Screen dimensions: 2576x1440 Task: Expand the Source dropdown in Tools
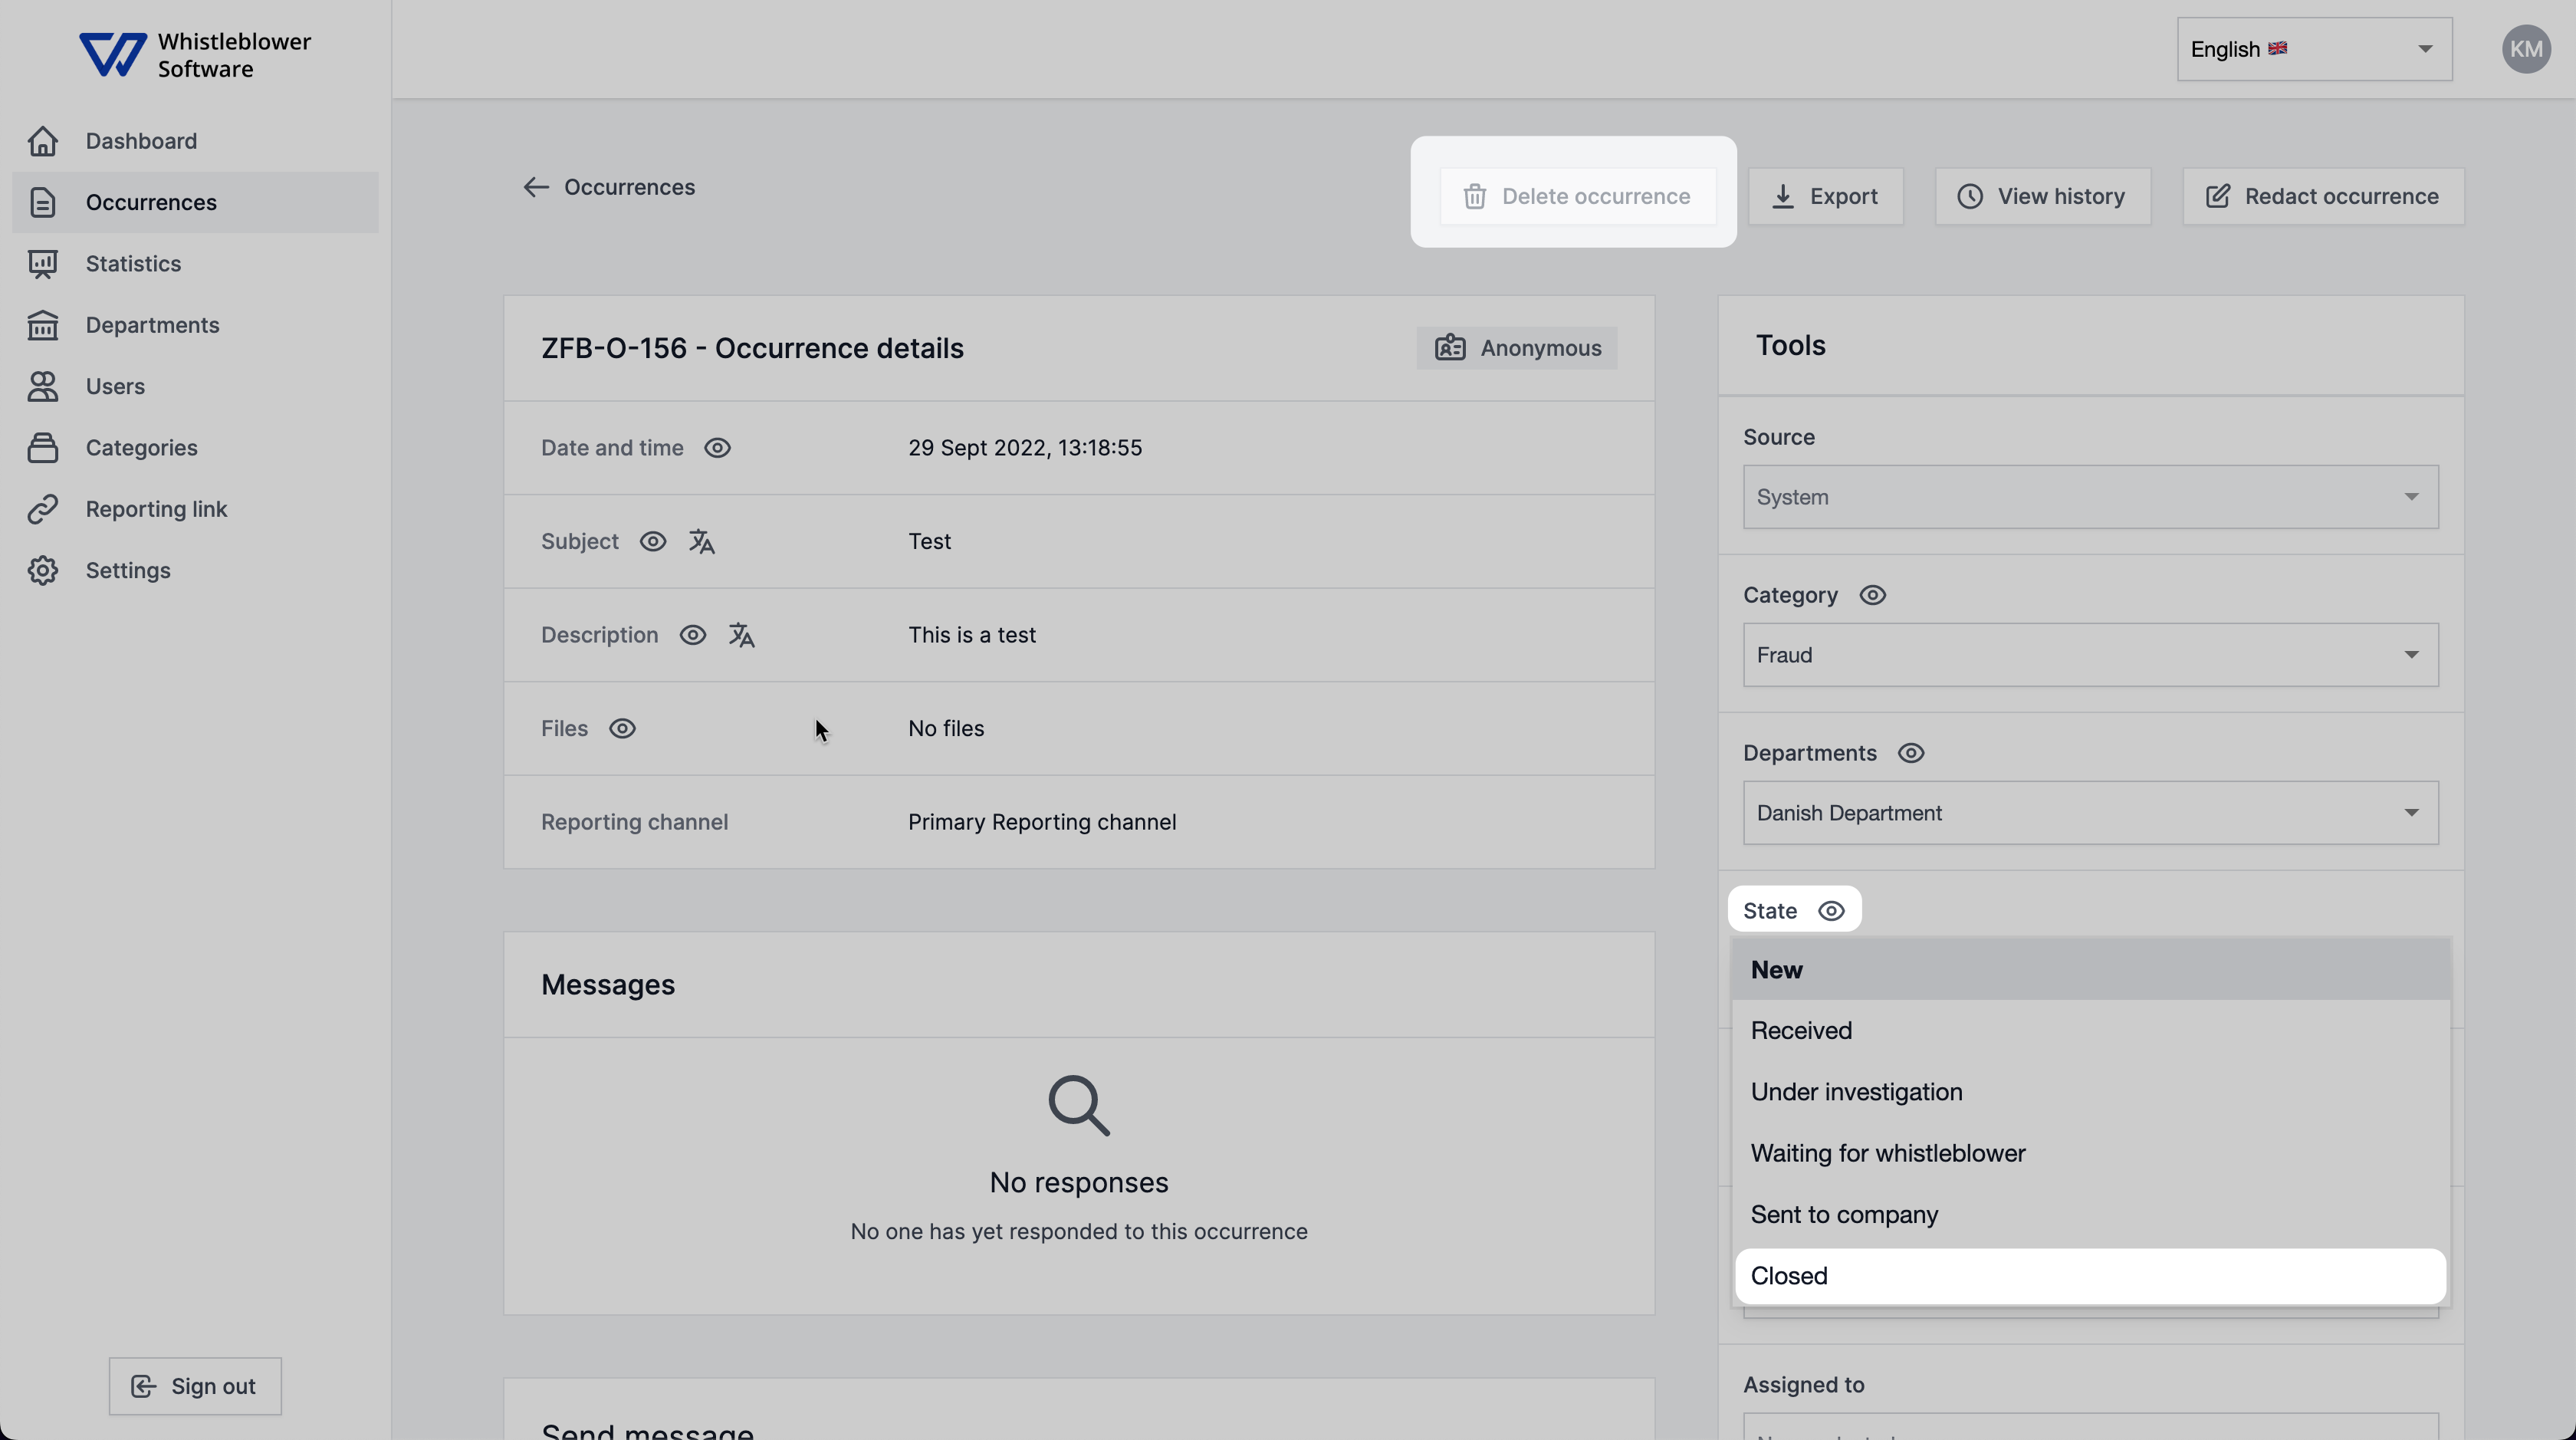coord(2089,495)
